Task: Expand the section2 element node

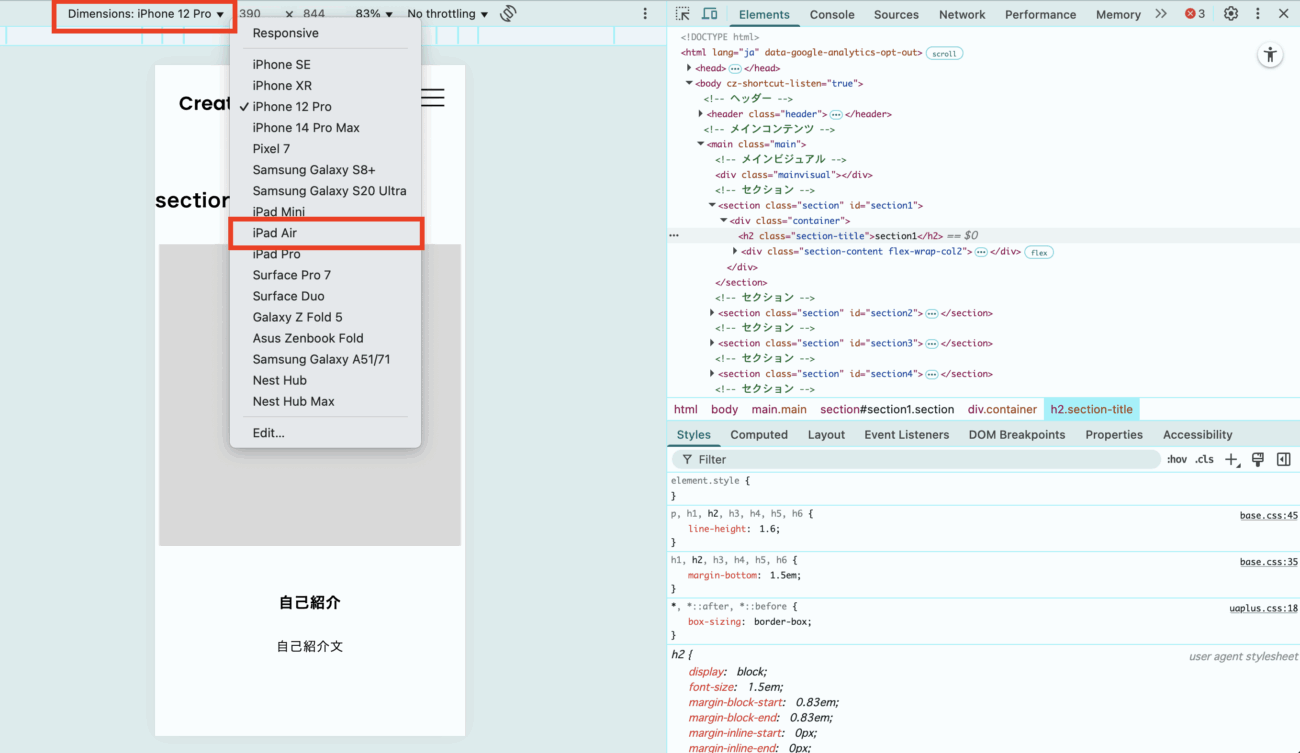Action: pyautogui.click(x=712, y=313)
